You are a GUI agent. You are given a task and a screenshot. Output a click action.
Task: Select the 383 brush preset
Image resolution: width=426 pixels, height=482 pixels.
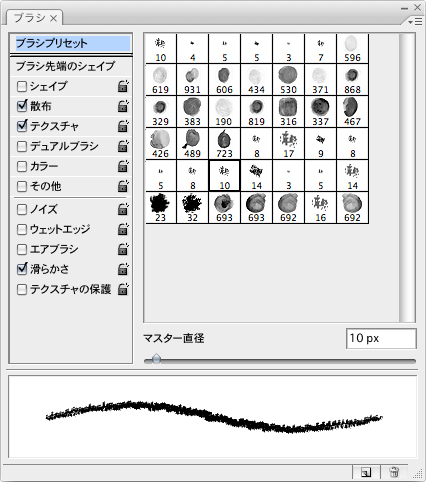click(x=192, y=112)
